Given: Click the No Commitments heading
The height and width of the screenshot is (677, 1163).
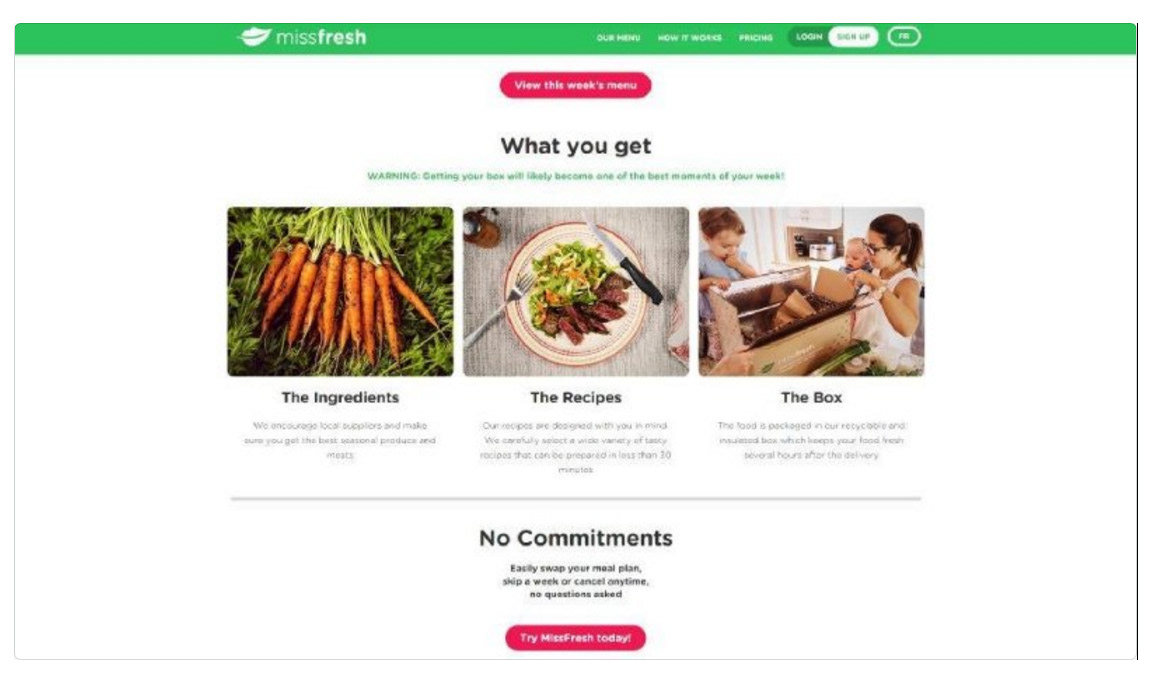Looking at the screenshot, I should tap(576, 538).
